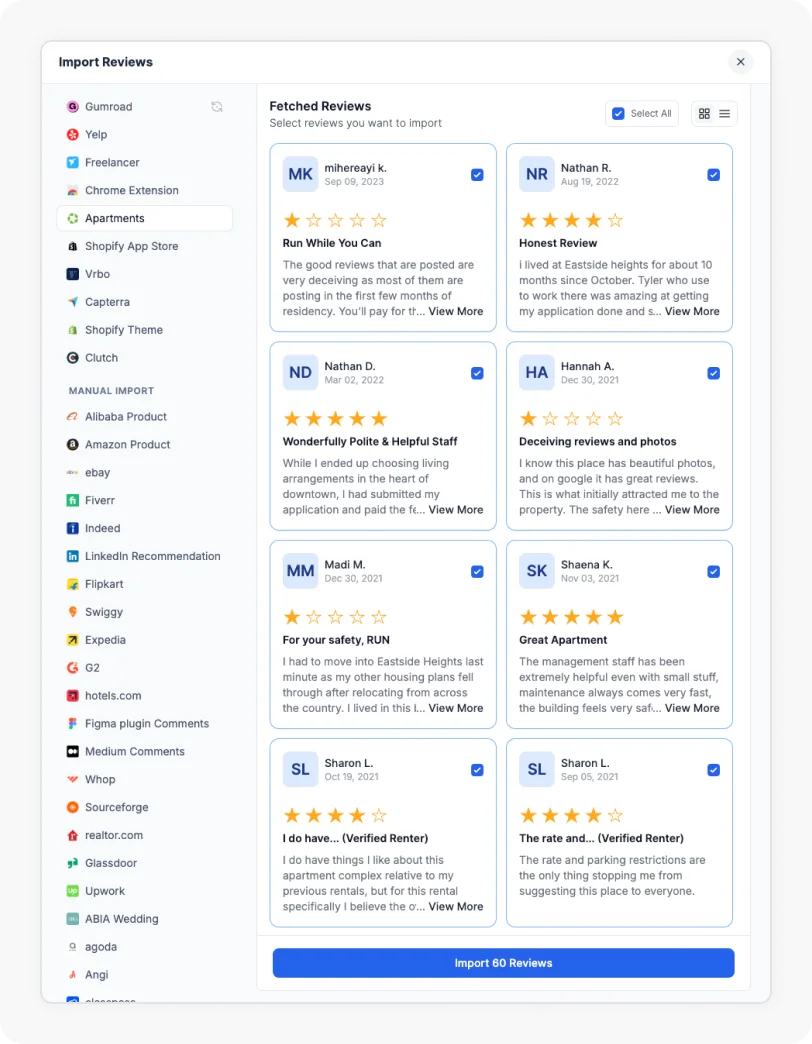Screen dimensions: 812x1044
Task: Switch reviews to grid view layout
Action: tap(703, 113)
